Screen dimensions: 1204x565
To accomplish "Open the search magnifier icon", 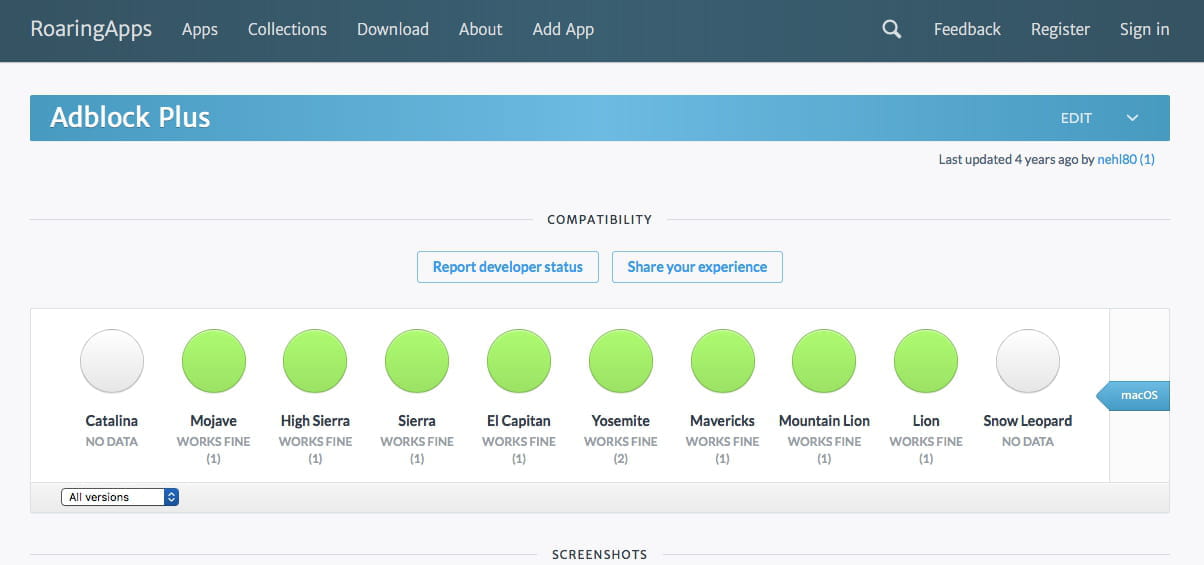I will pos(891,30).
